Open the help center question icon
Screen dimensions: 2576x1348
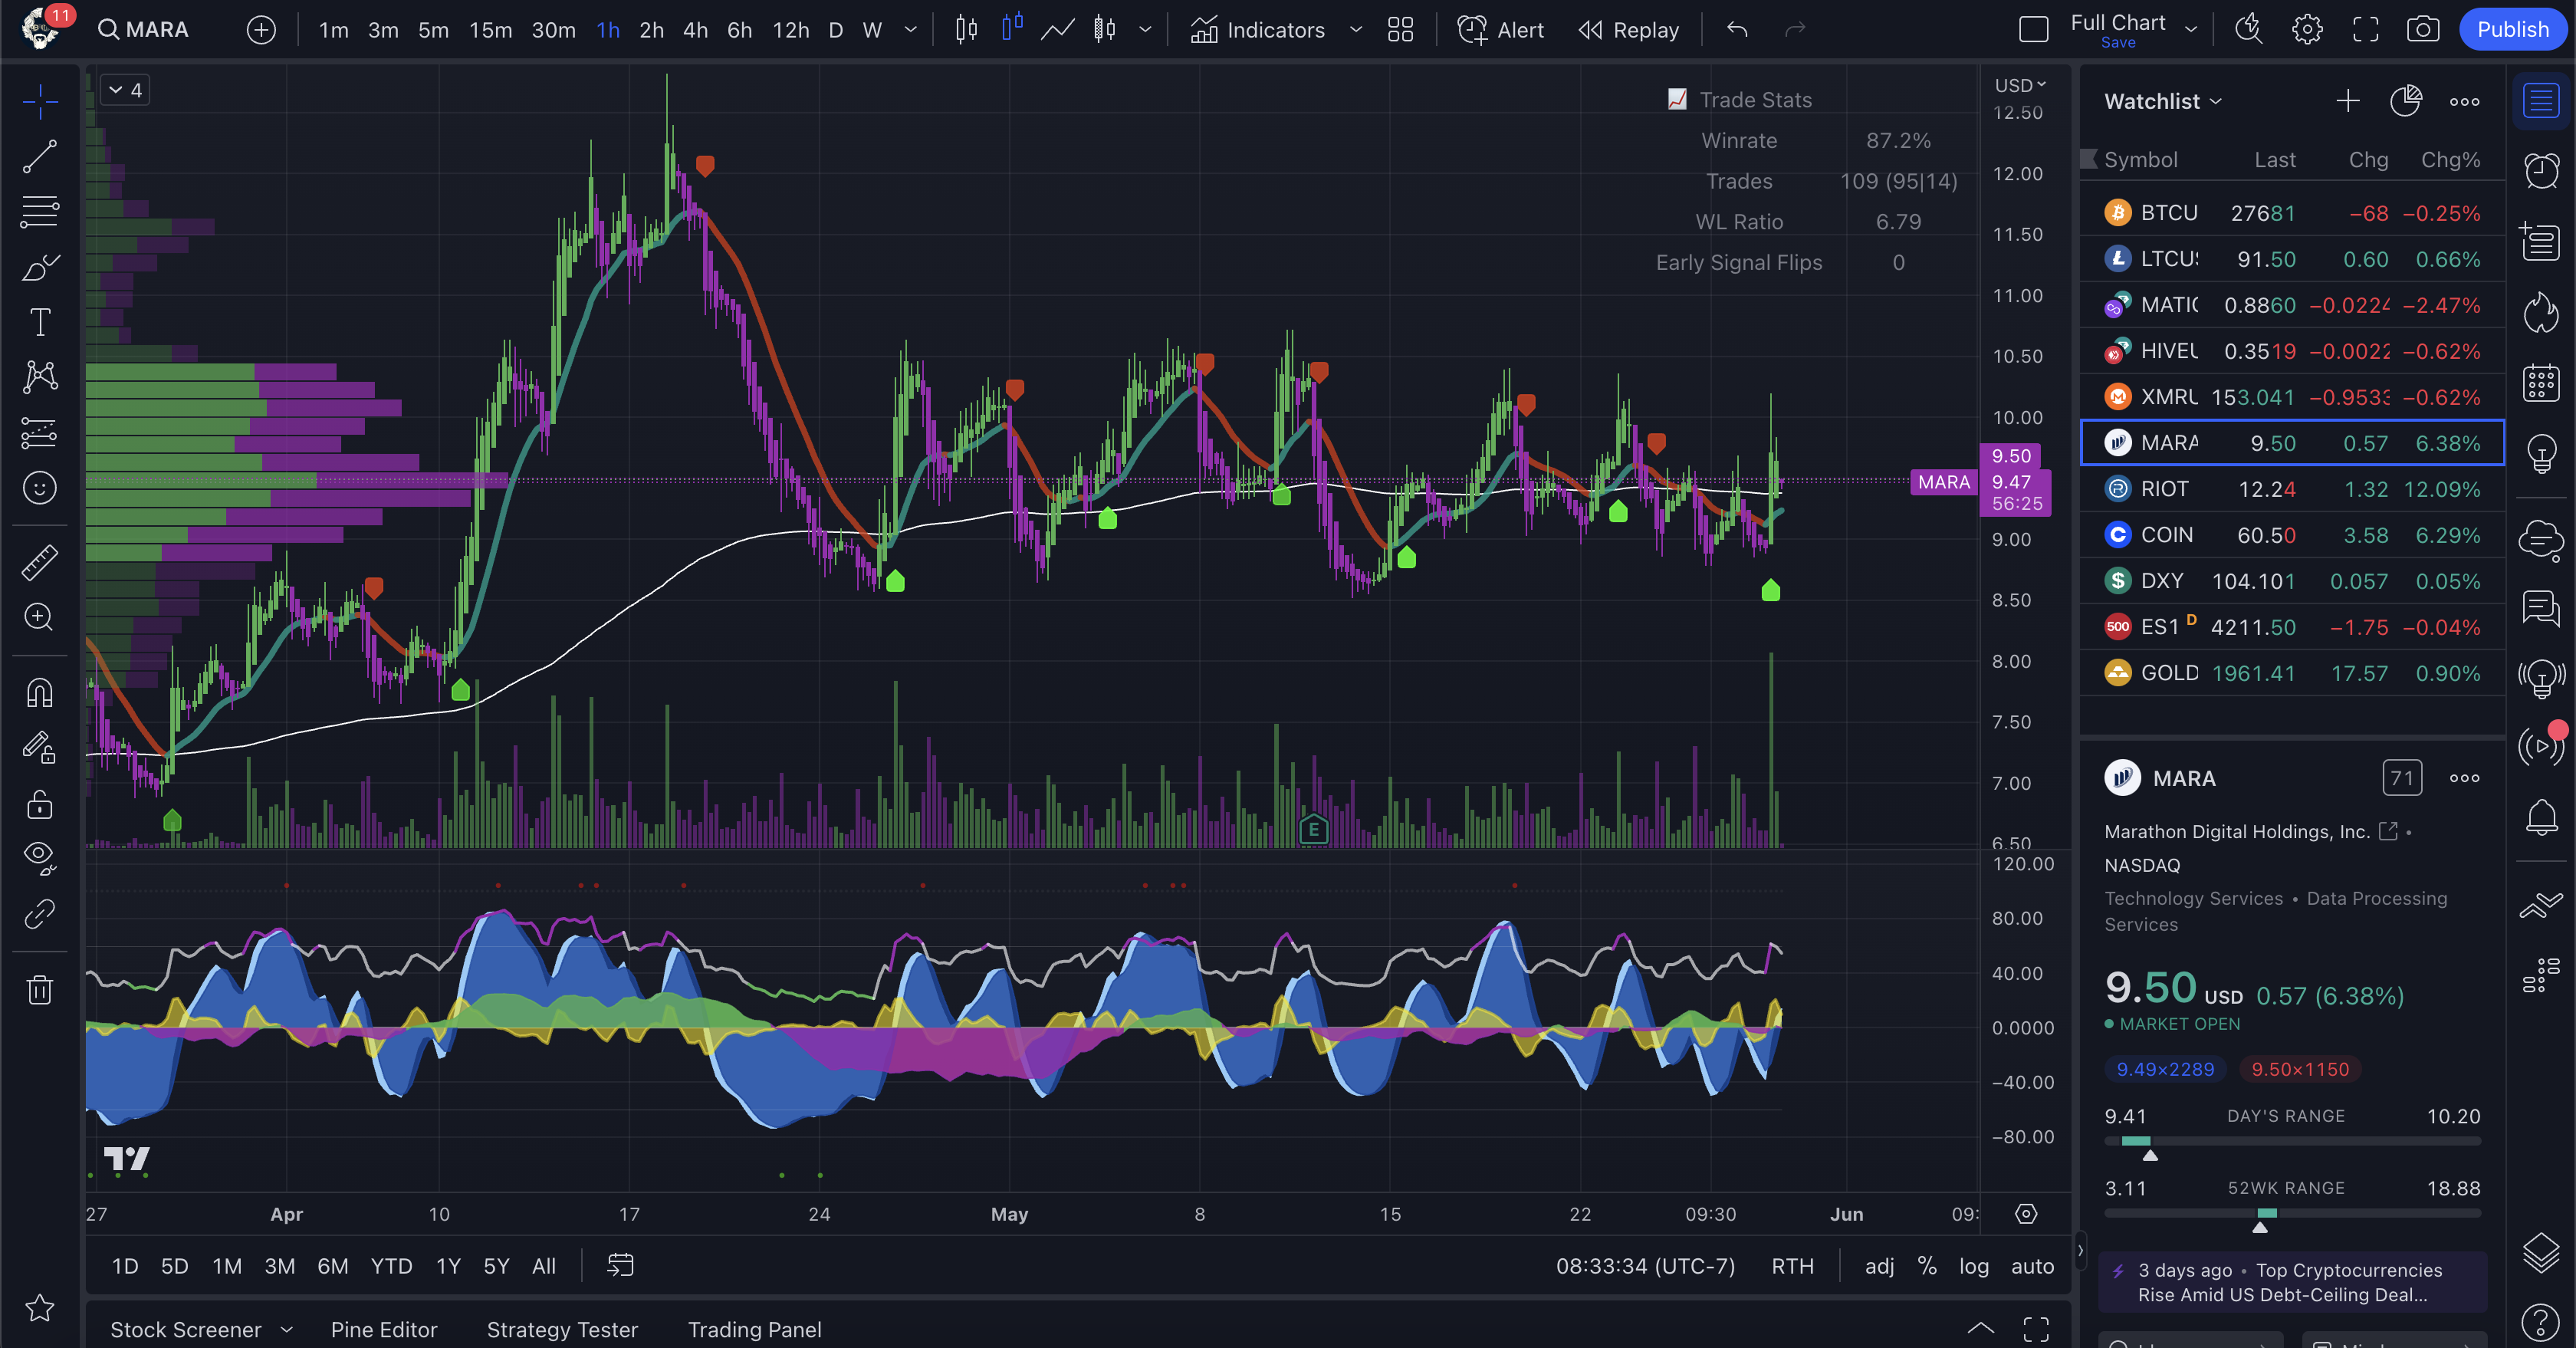click(2541, 1322)
